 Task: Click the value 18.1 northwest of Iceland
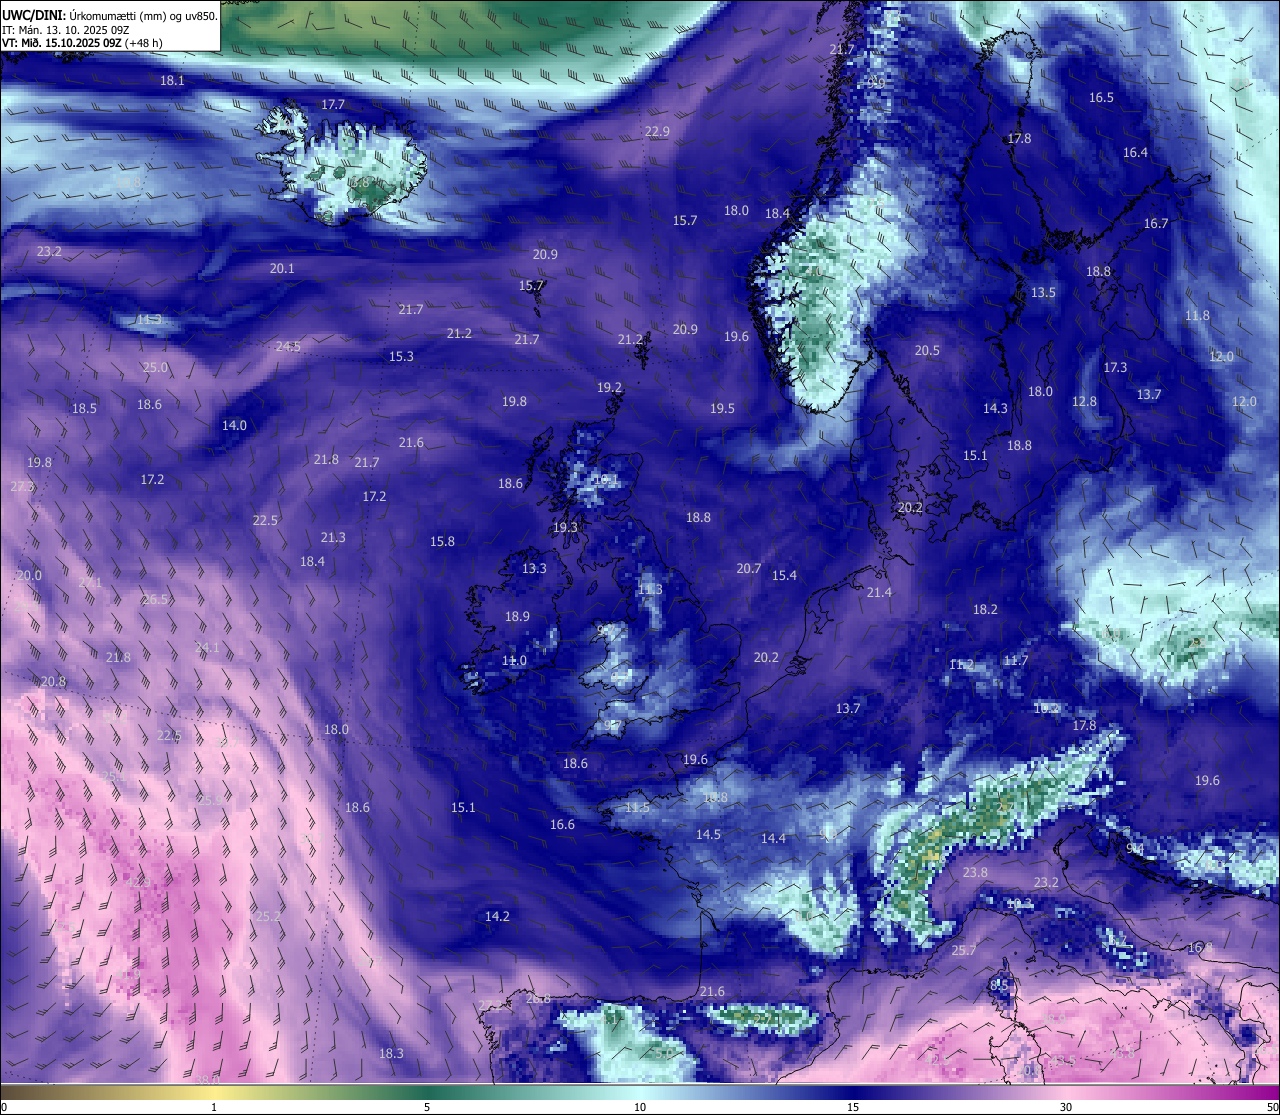coord(173,80)
